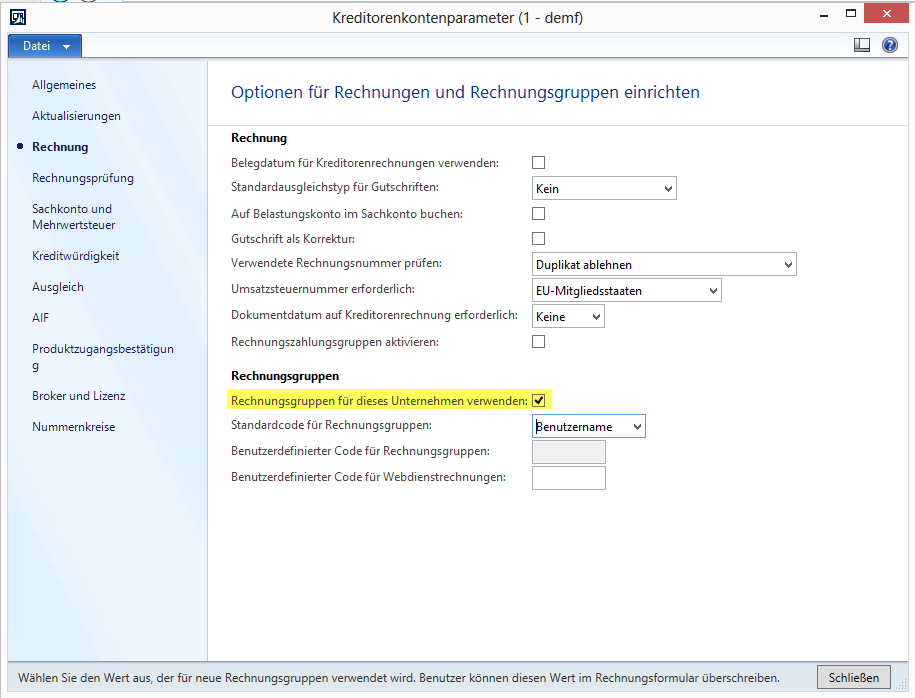Uncheck Rechnungsgruppen für dieses Unternehmen verwenden
The height and width of the screenshot is (698, 915).
coord(538,401)
